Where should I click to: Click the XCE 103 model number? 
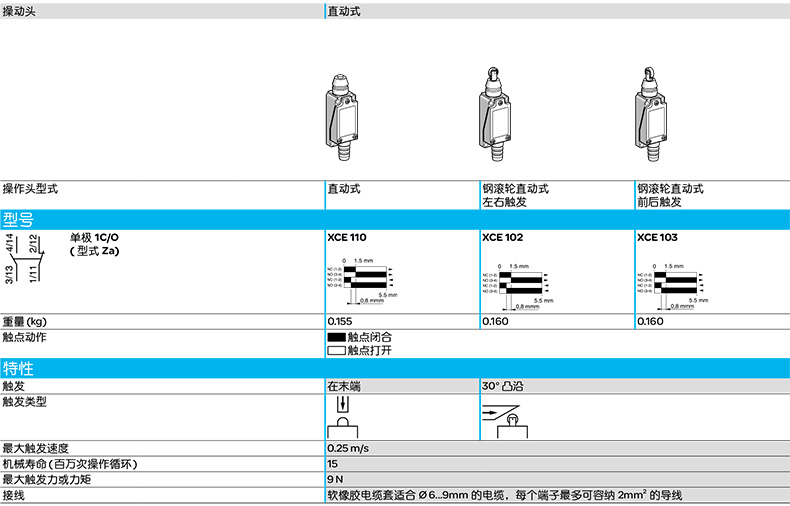(x=657, y=238)
